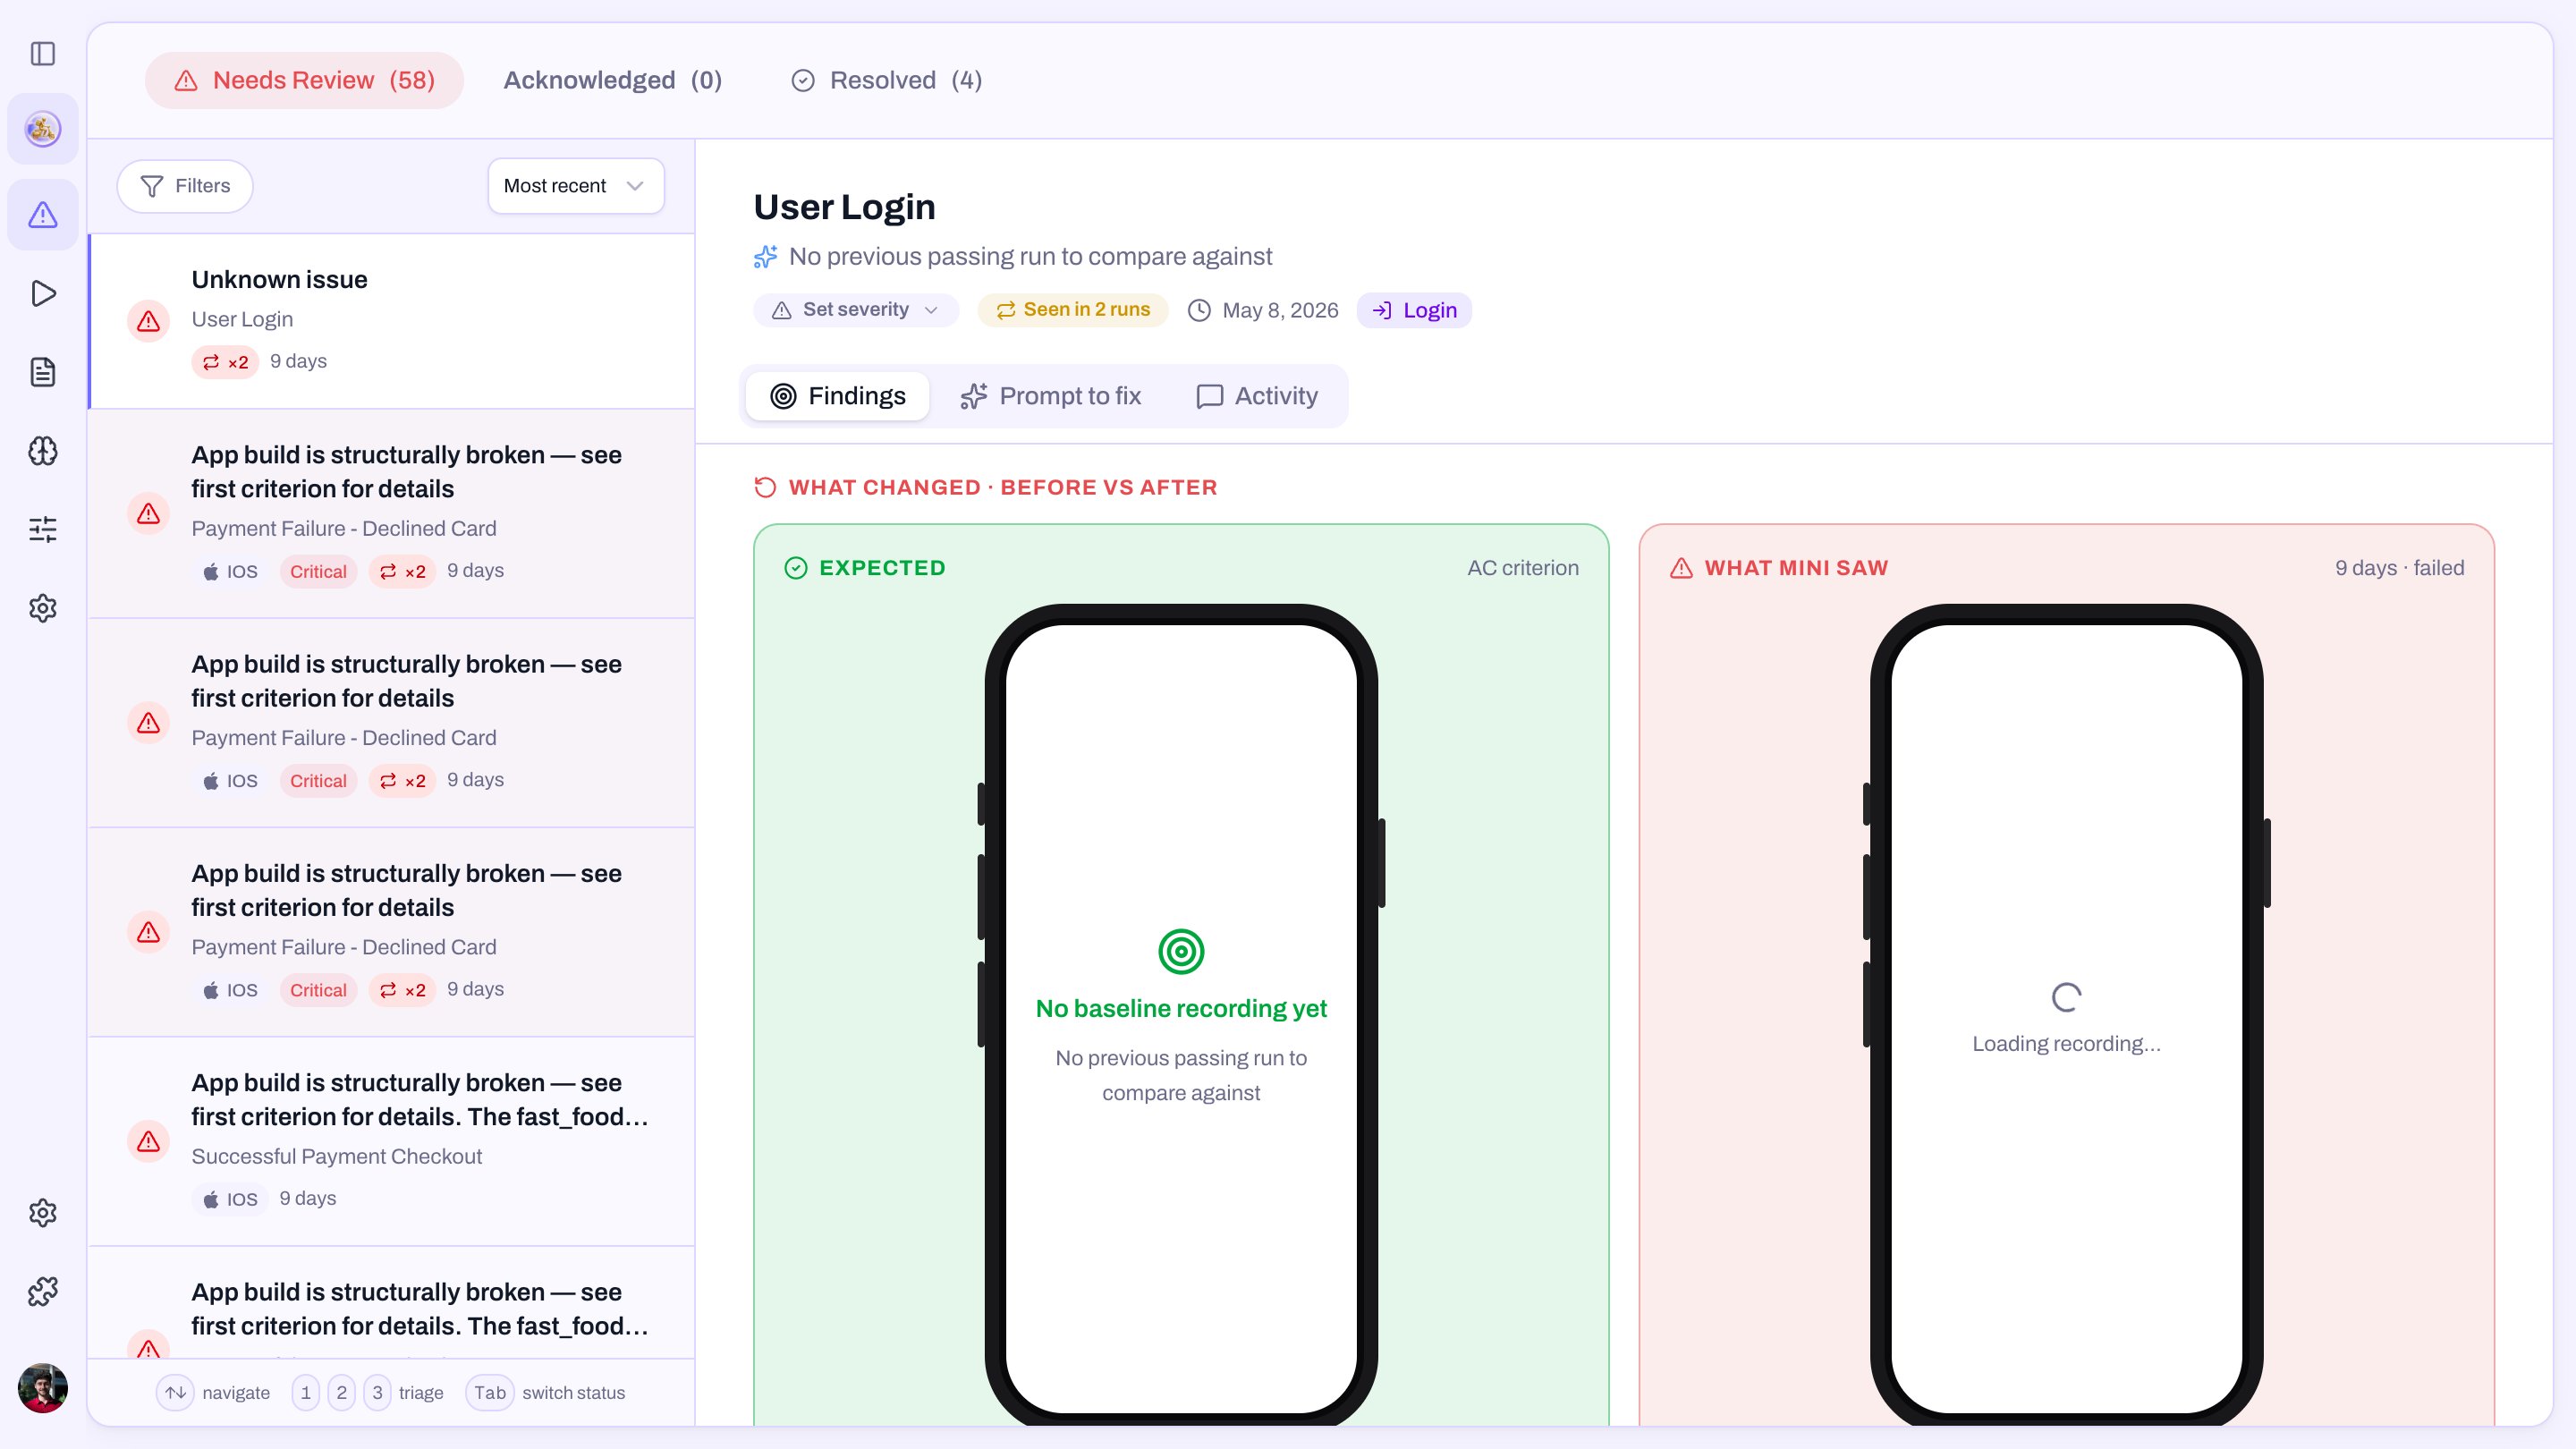
Task: Click the Tab key switch status hint
Action: click(490, 1392)
